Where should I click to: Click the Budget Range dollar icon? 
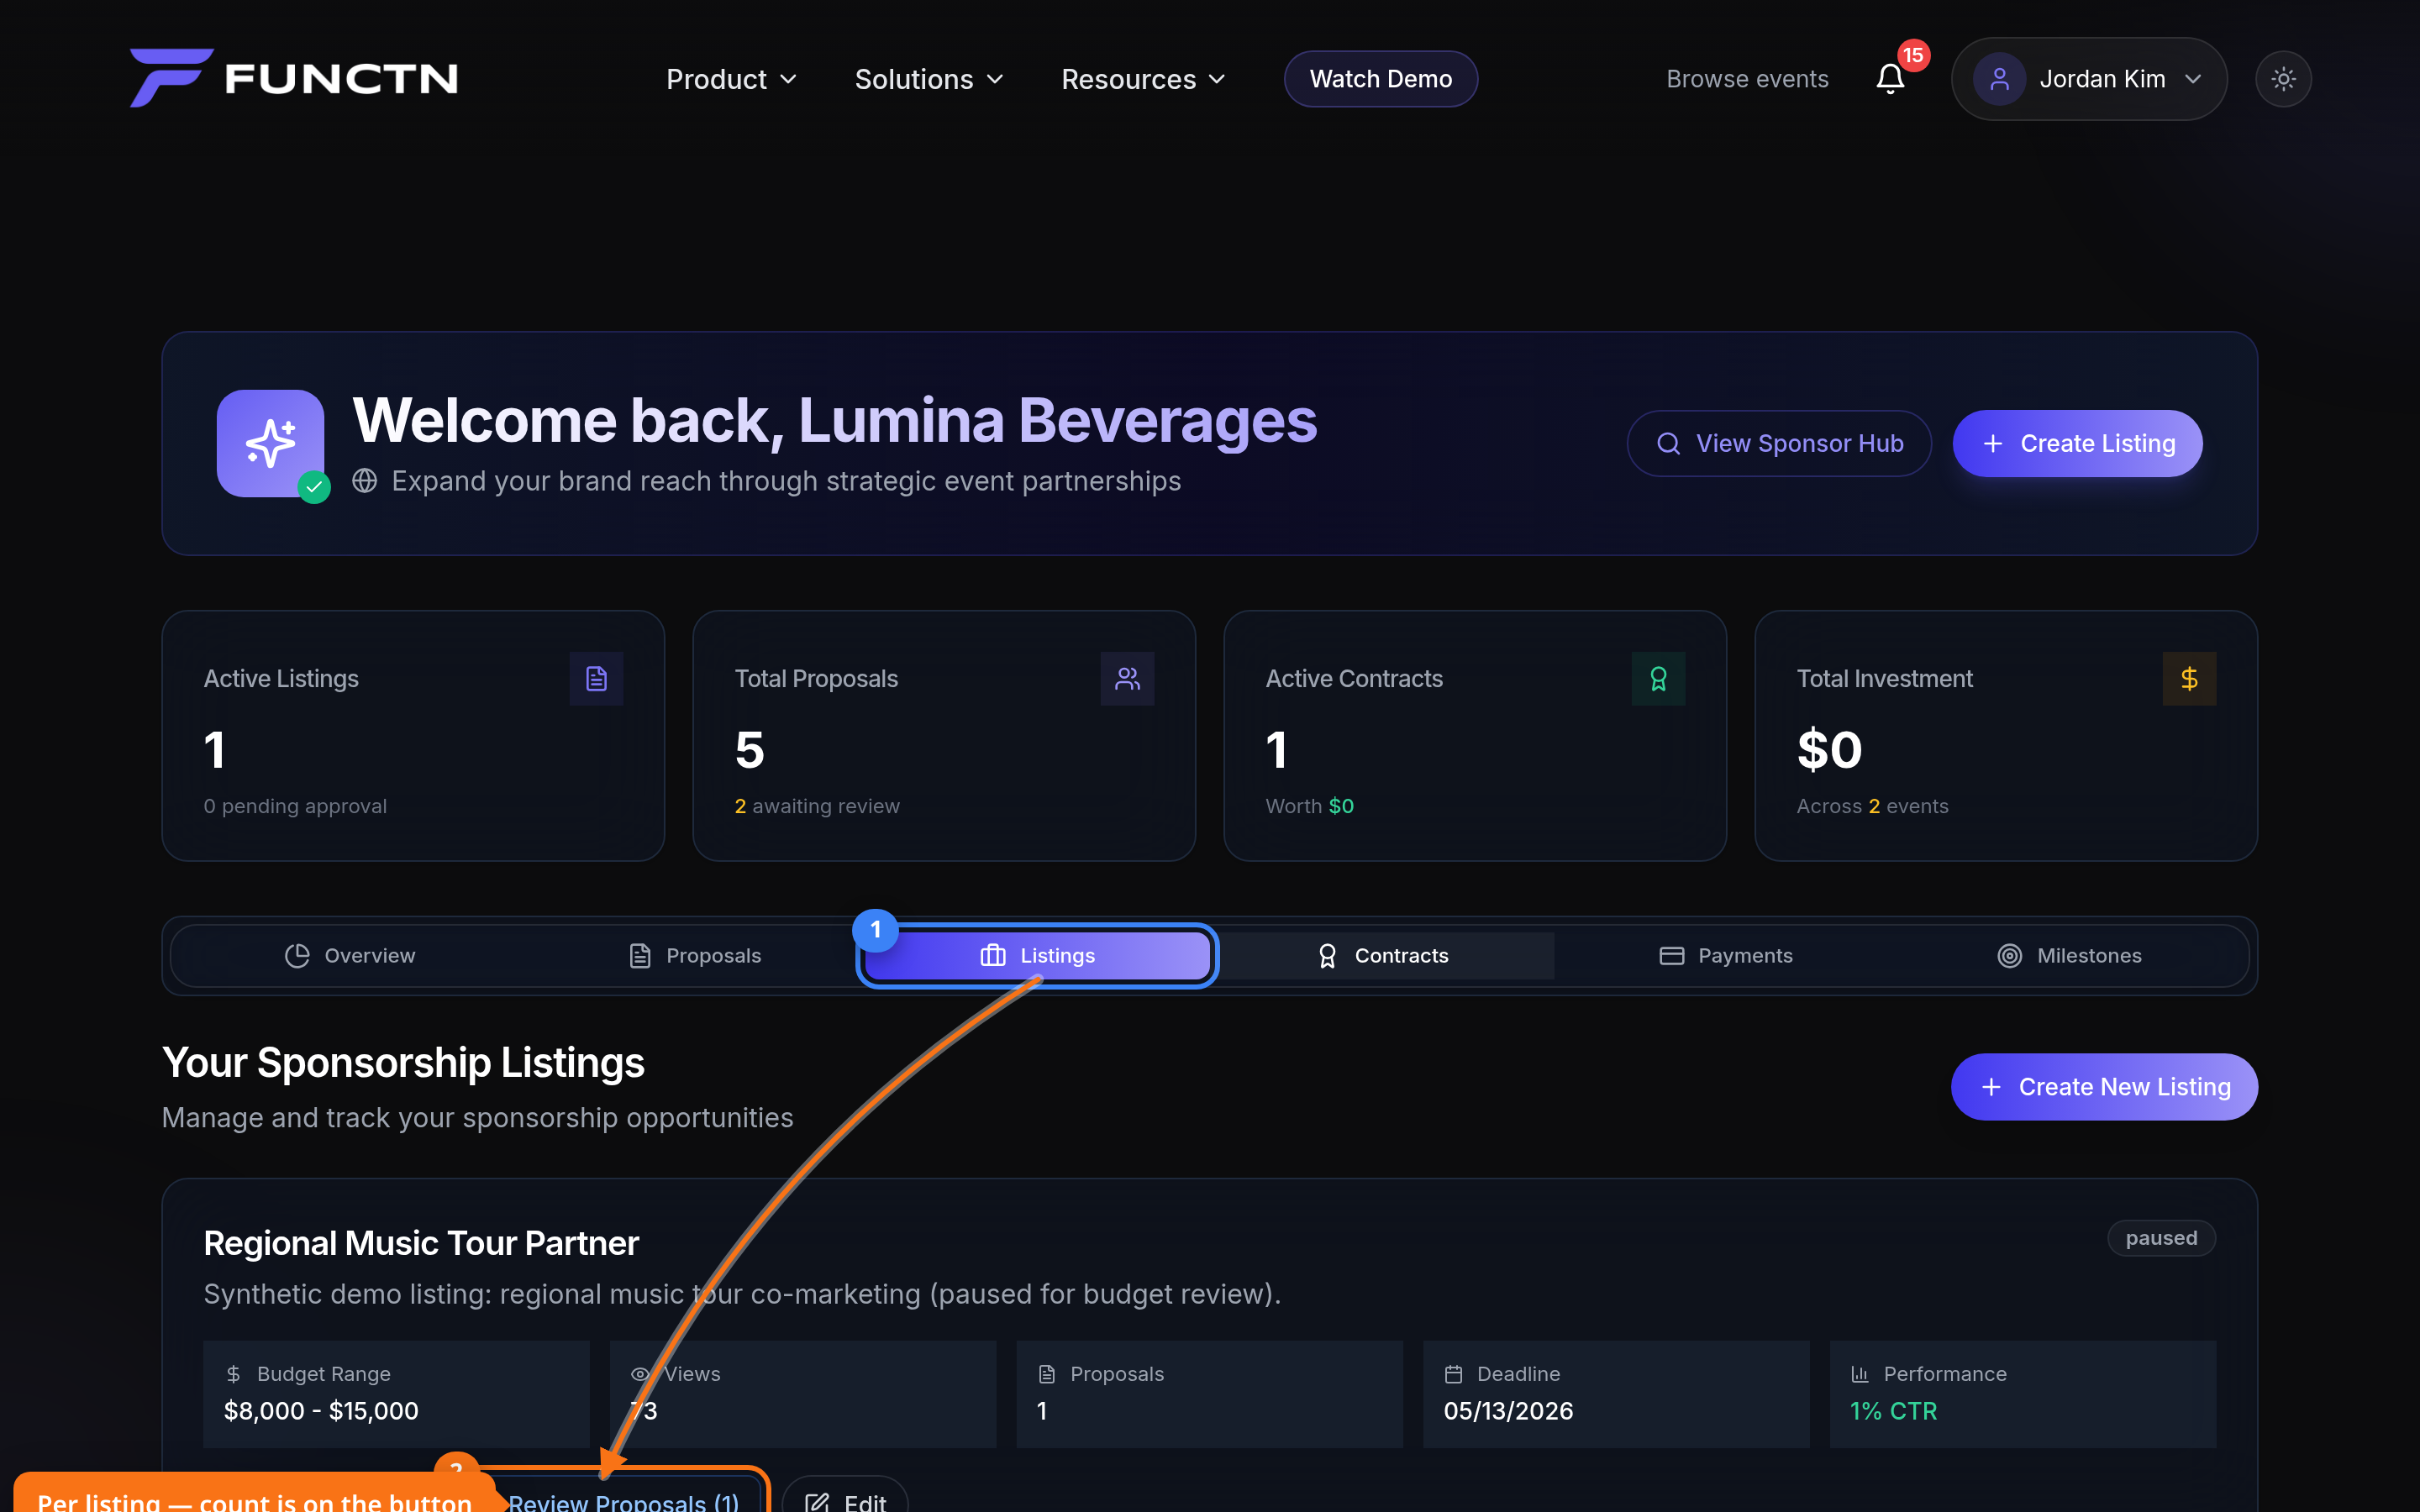coord(233,1374)
